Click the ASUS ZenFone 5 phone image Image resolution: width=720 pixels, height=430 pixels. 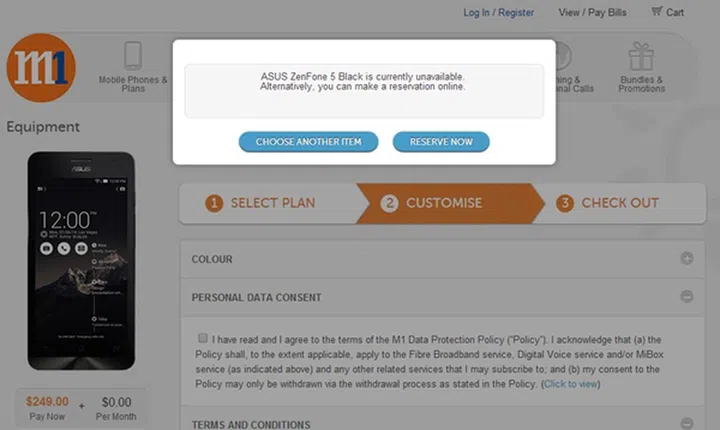[x=80, y=260]
